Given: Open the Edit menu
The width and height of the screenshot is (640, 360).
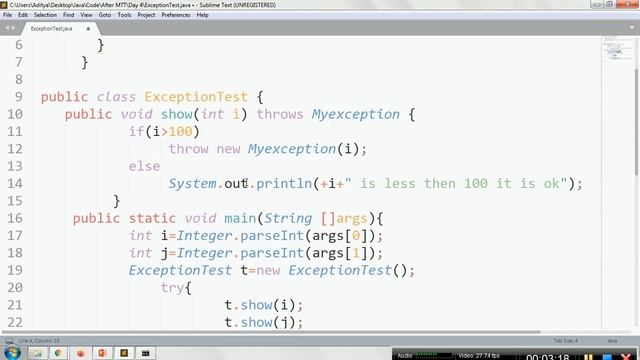Looking at the screenshot, I should [x=23, y=15].
